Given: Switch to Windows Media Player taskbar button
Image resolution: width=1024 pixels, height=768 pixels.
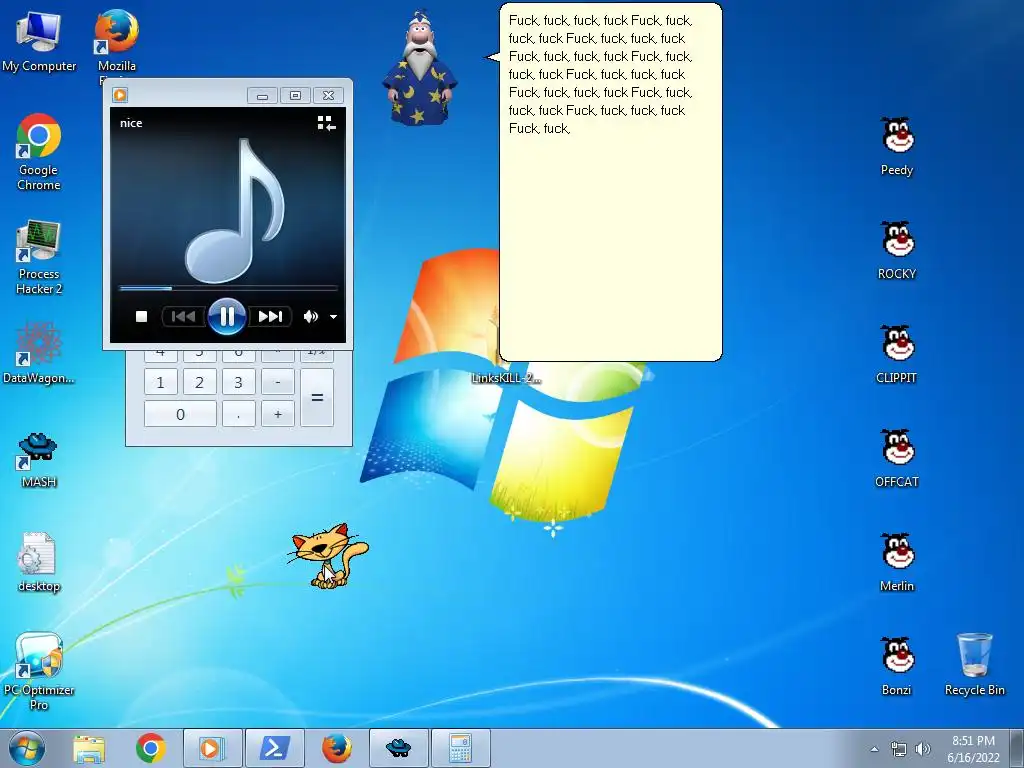Looking at the screenshot, I should point(212,748).
